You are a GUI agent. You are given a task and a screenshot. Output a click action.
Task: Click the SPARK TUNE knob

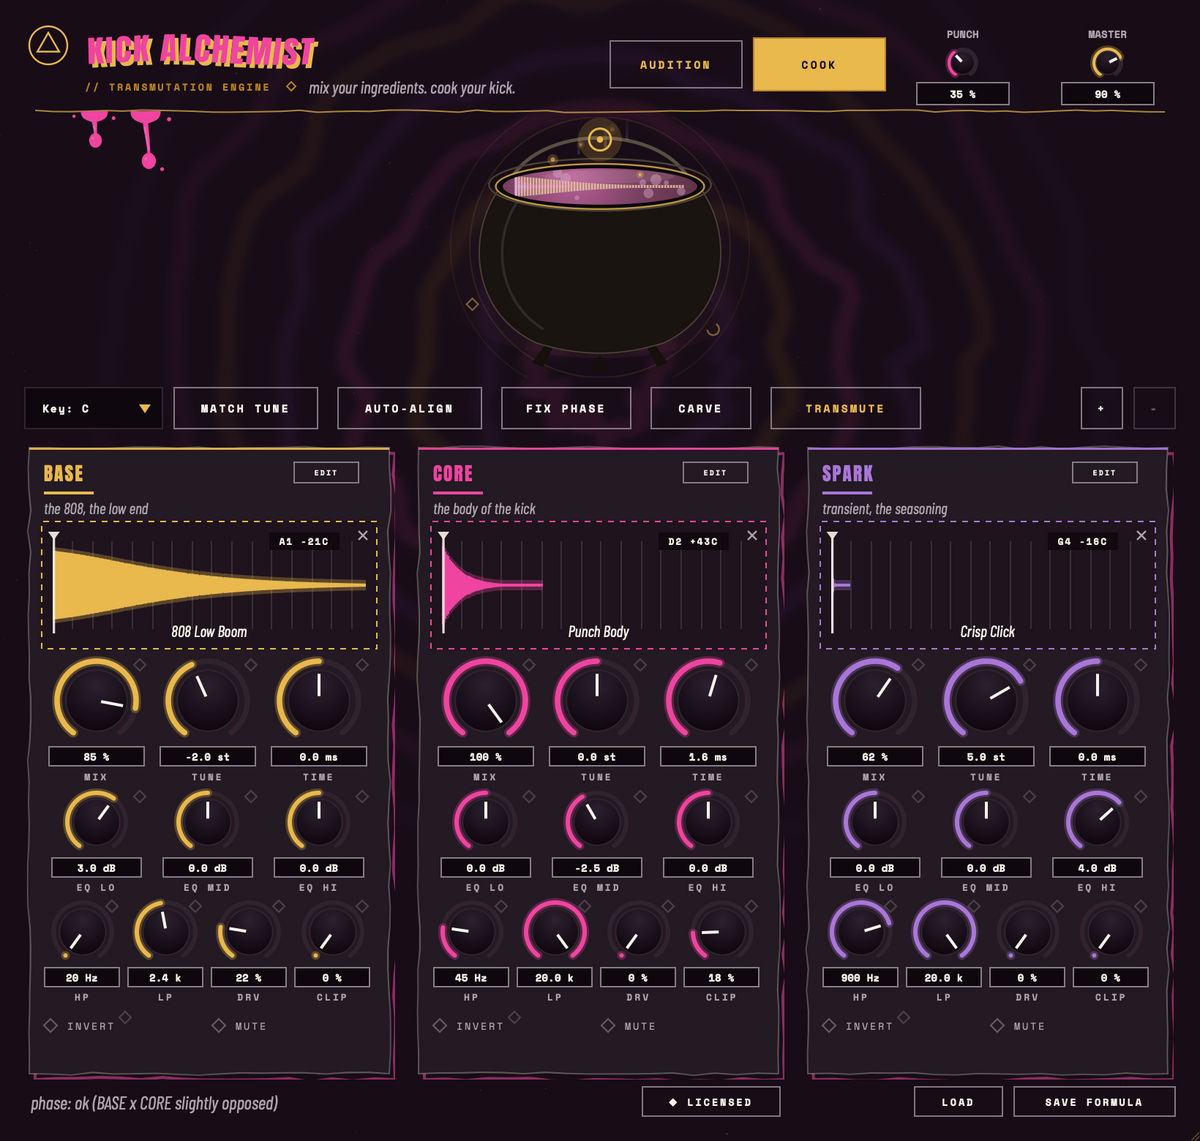click(x=985, y=700)
